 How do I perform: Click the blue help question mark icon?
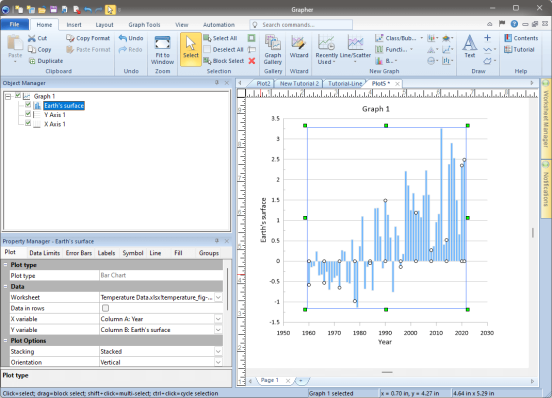tap(514, 24)
